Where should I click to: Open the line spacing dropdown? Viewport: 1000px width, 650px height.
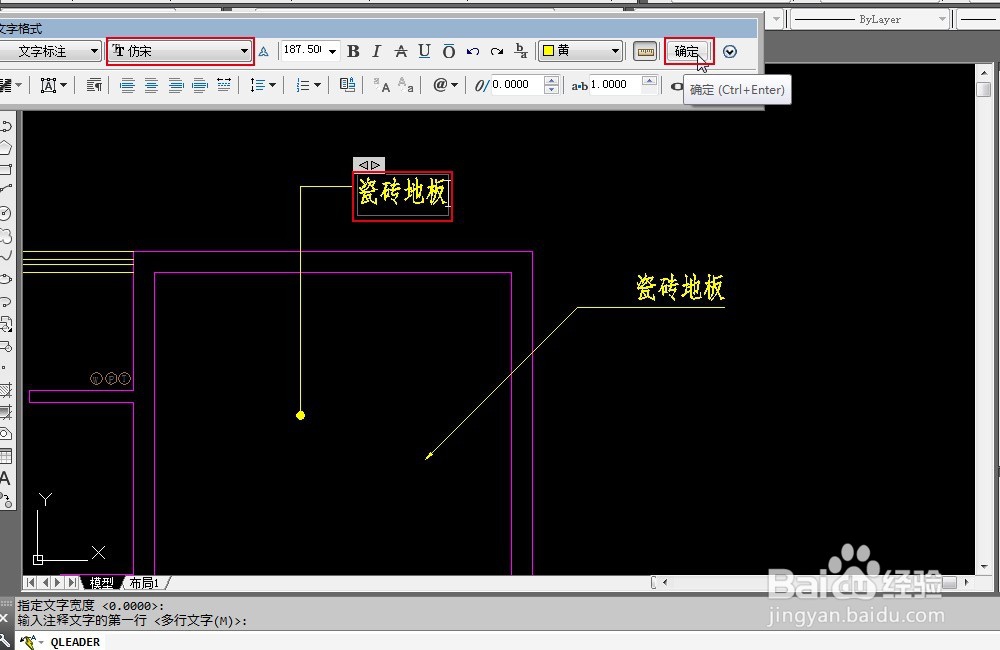coord(263,85)
